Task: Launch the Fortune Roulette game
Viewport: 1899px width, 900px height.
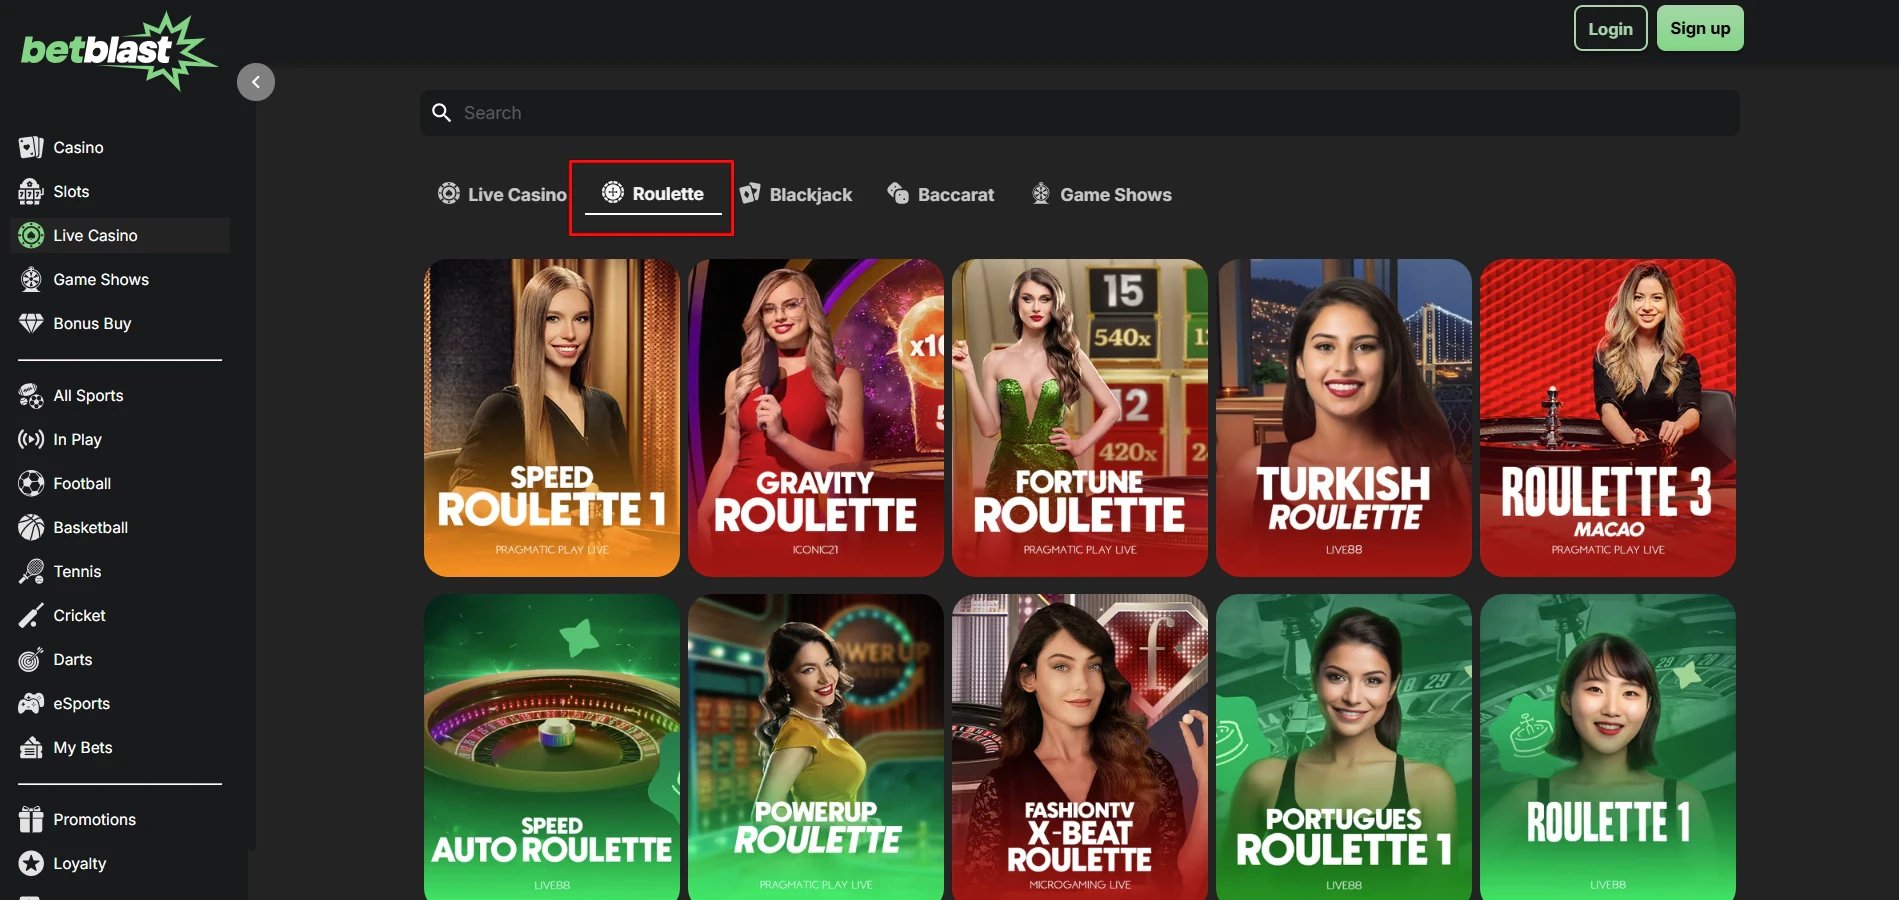Action: (1080, 418)
